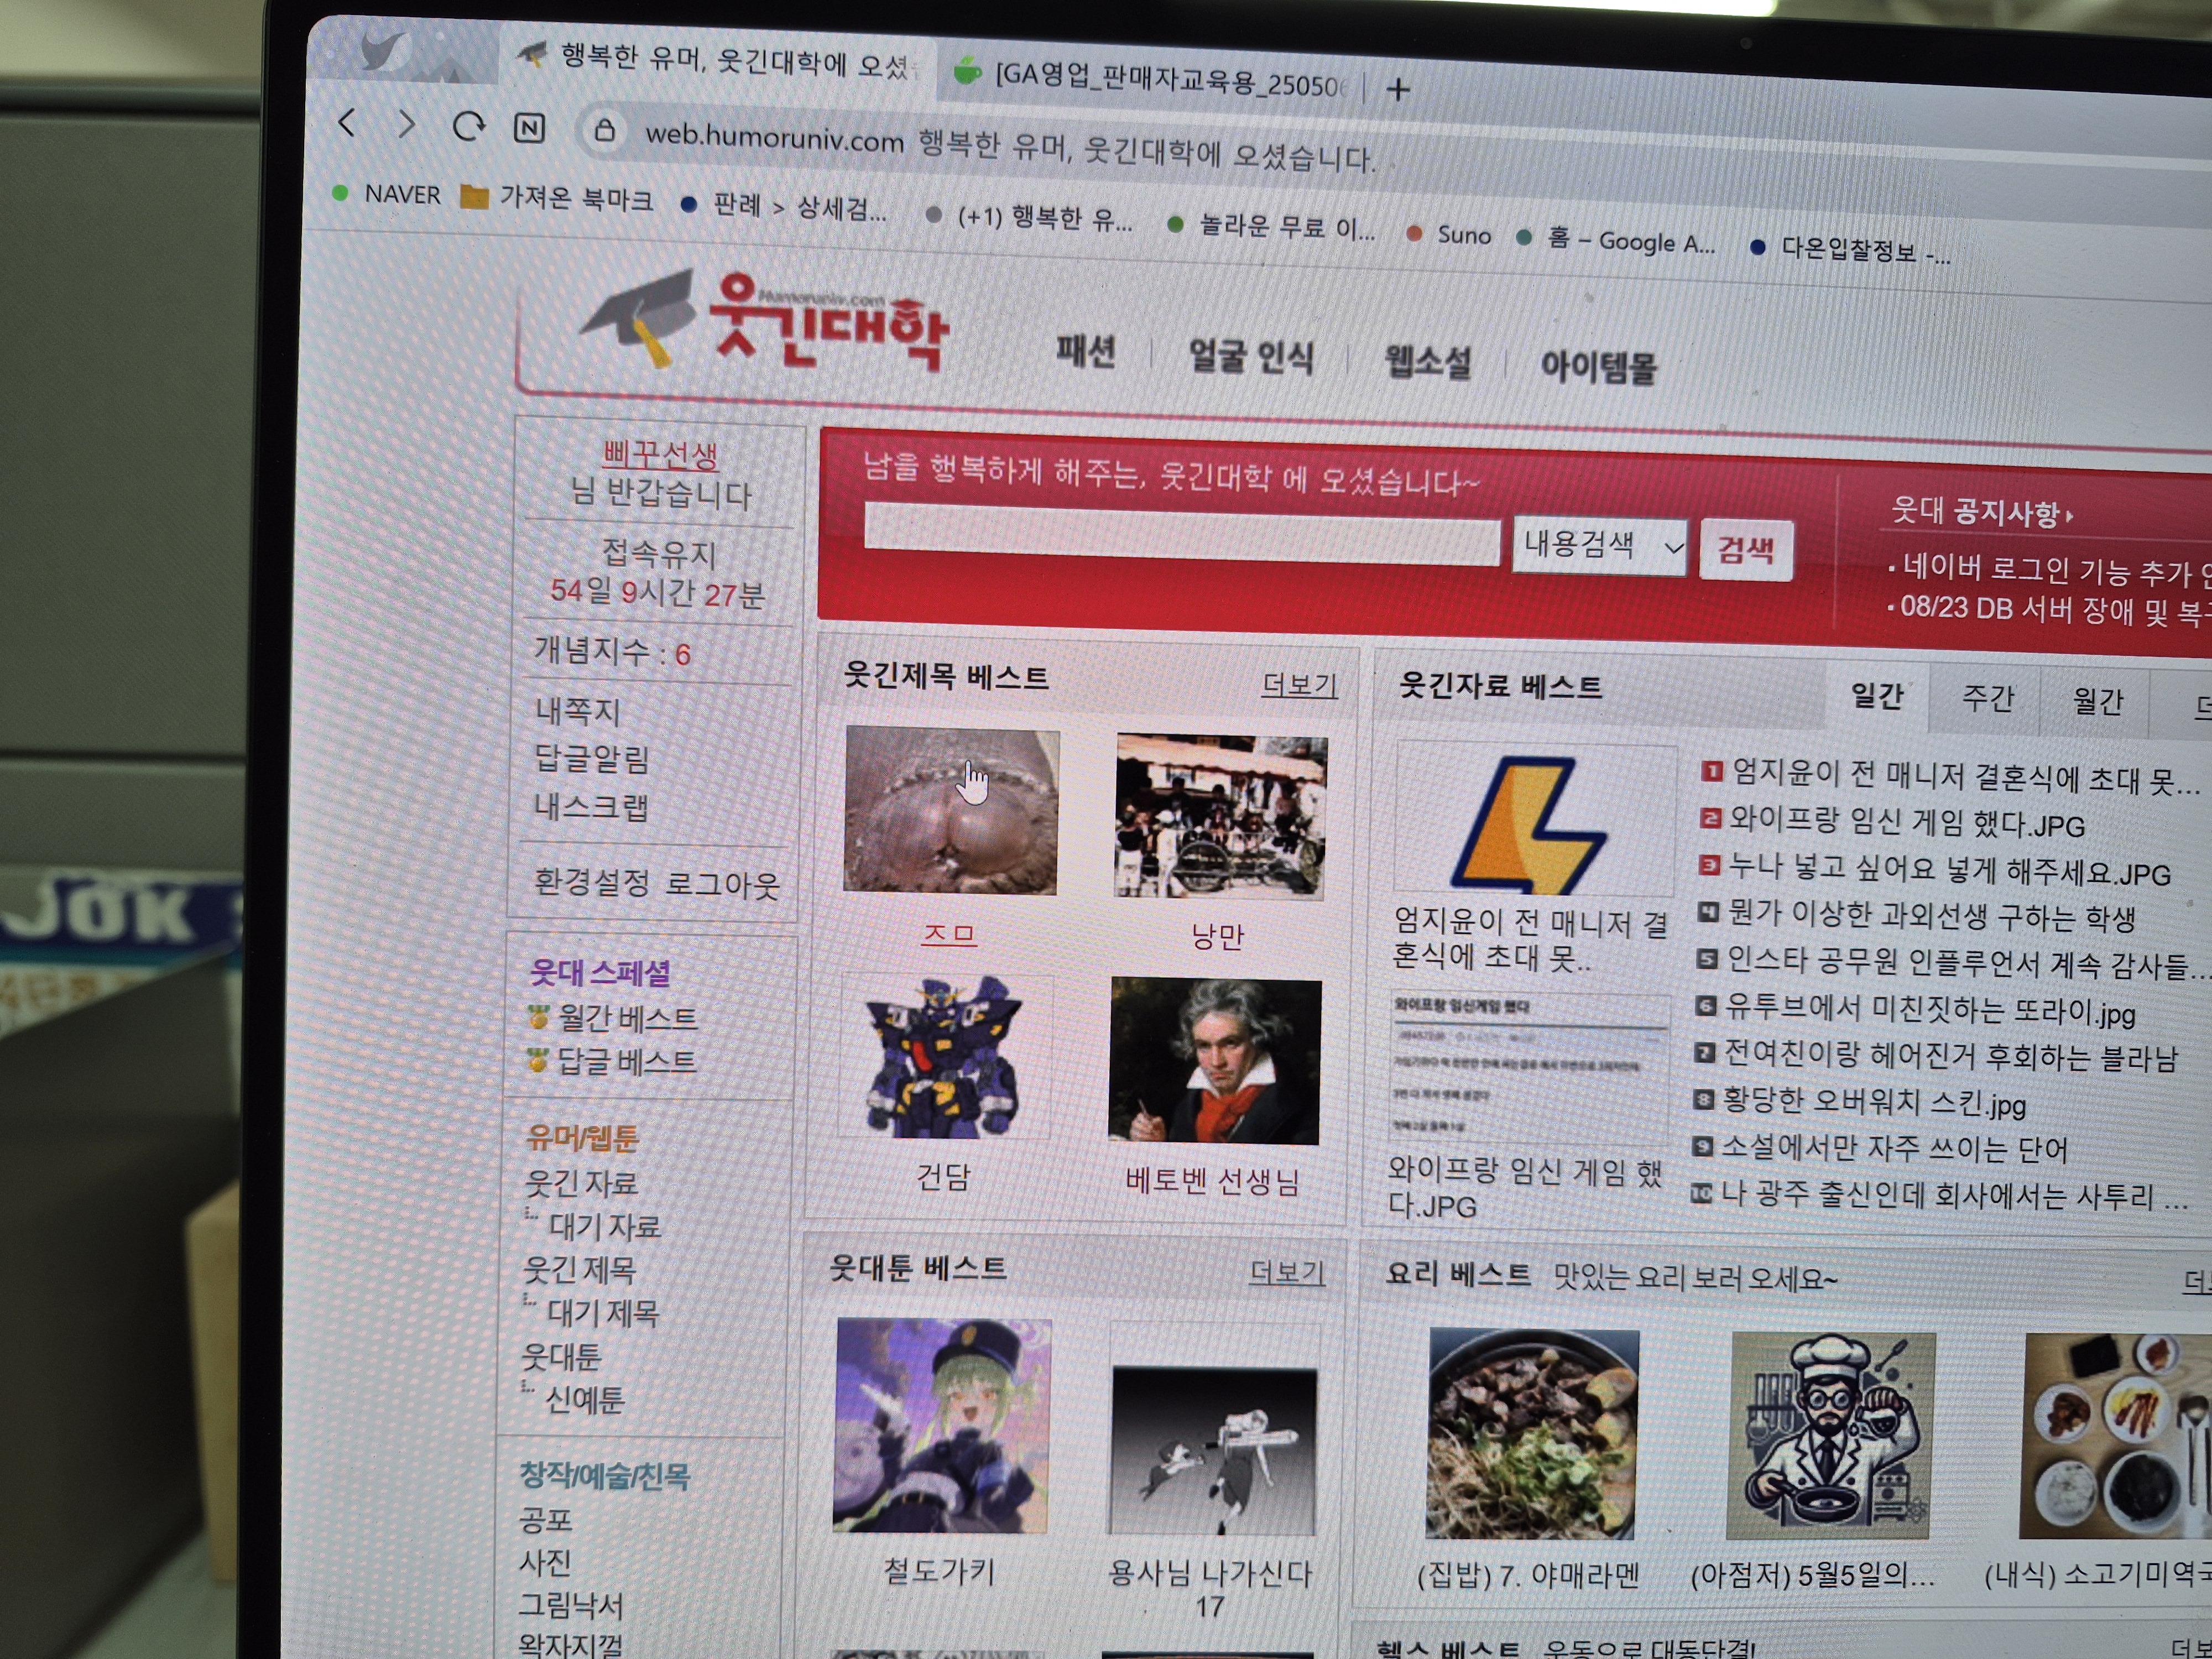This screenshot has width=2212, height=1659.
Task: Click the 가져온 북마크 folder icon
Action: [474, 196]
